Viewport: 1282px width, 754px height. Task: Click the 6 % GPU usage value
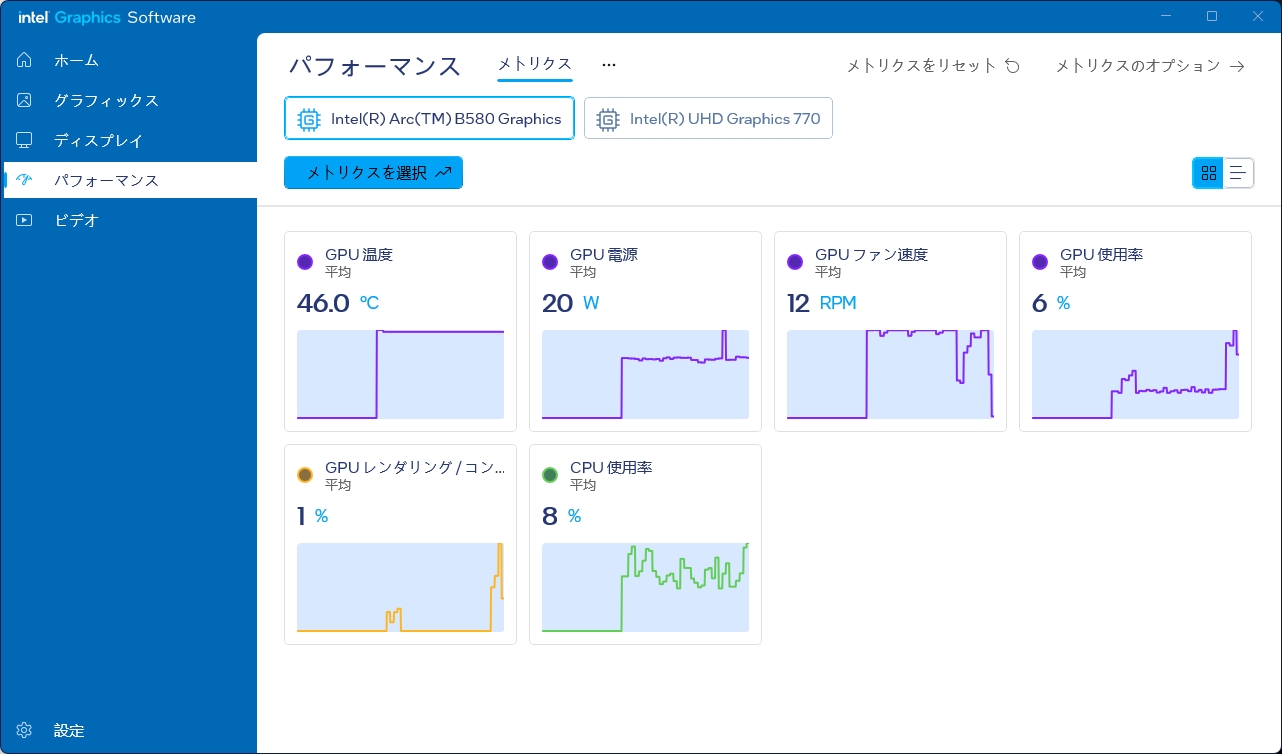click(1051, 303)
